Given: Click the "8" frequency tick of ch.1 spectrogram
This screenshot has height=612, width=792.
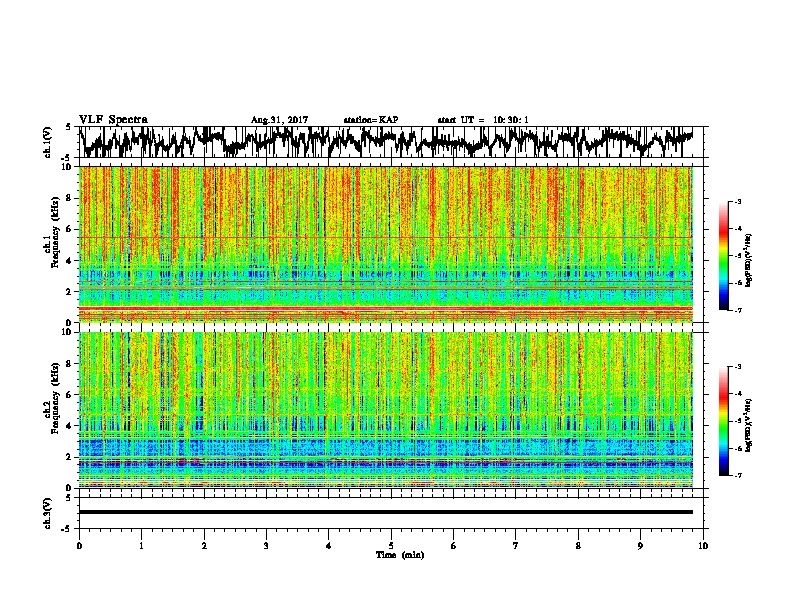Looking at the screenshot, I should (x=71, y=198).
